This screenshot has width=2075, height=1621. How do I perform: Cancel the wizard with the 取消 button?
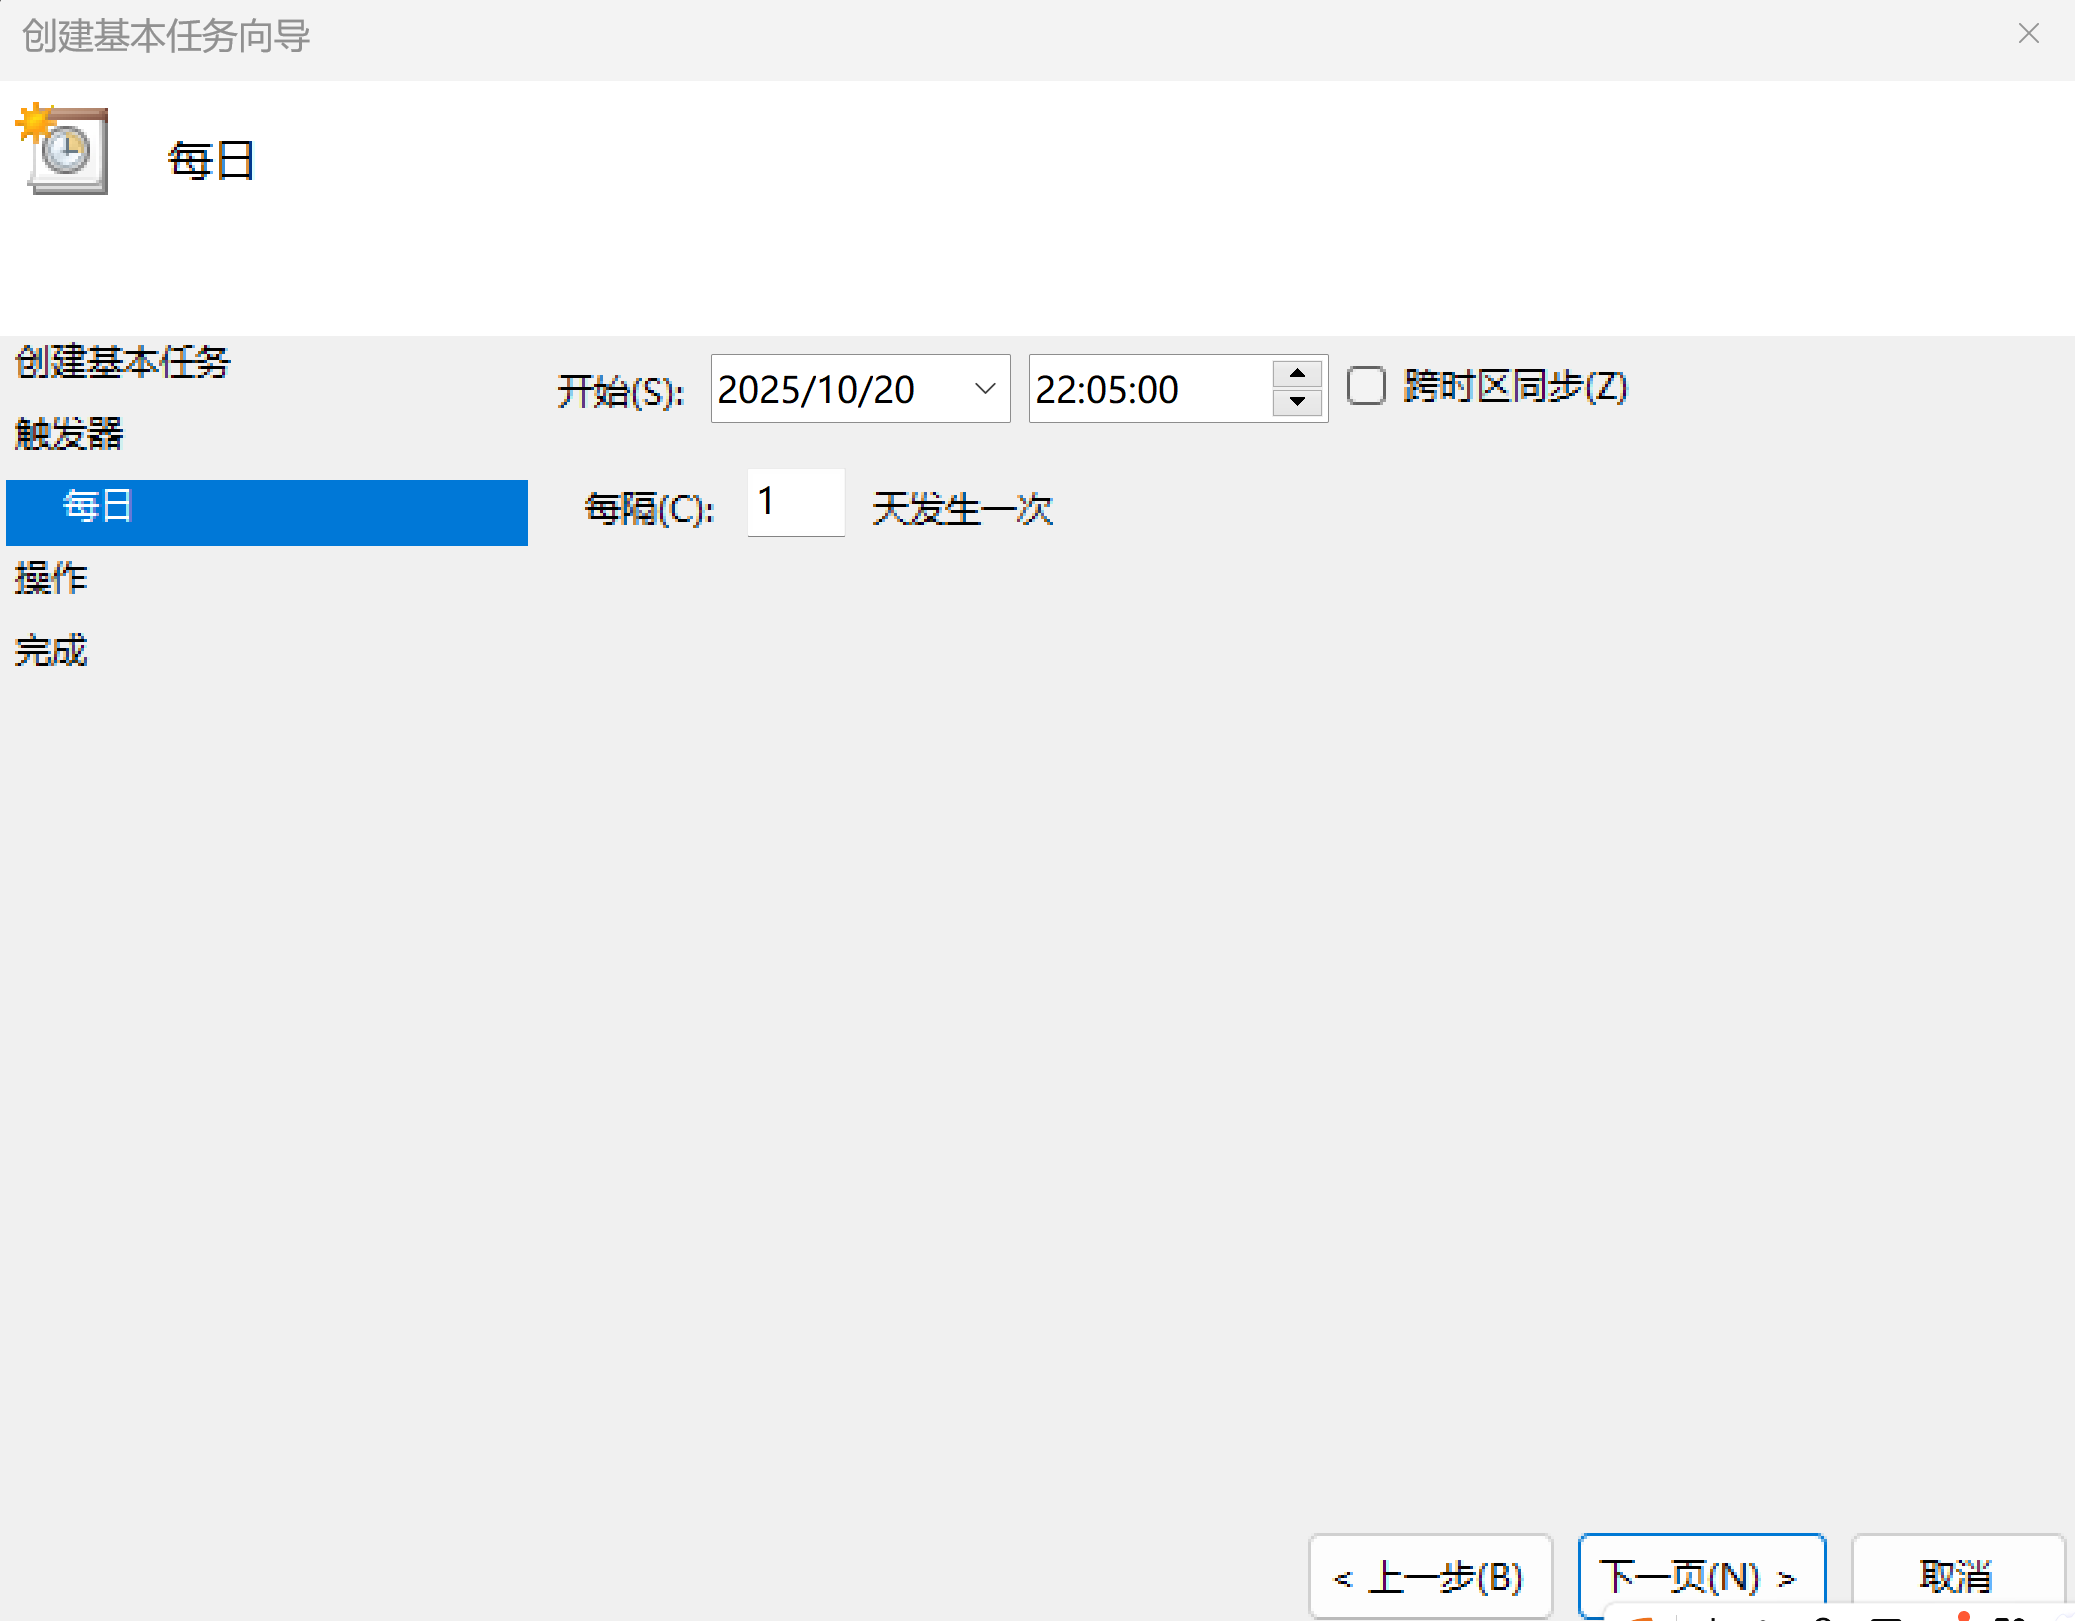click(x=1956, y=1577)
